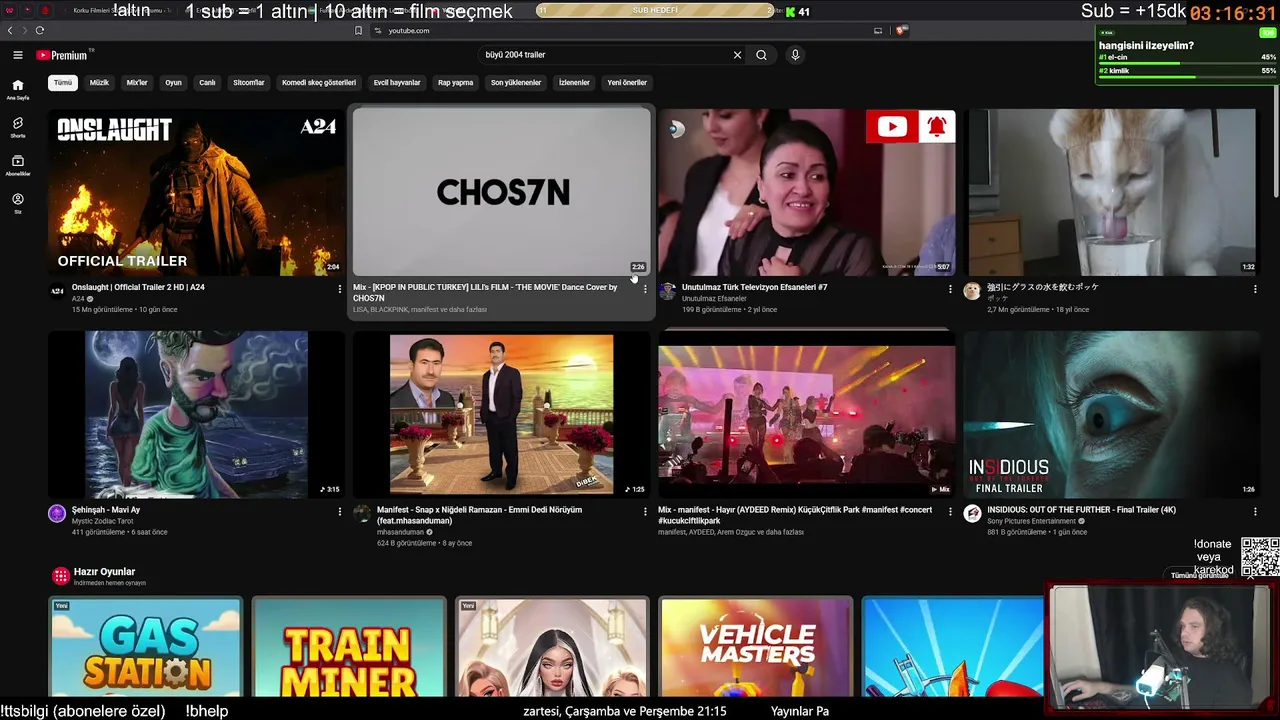The image size is (1280, 720).
Task: Open Shorts in the sidebar
Action: coord(18,128)
